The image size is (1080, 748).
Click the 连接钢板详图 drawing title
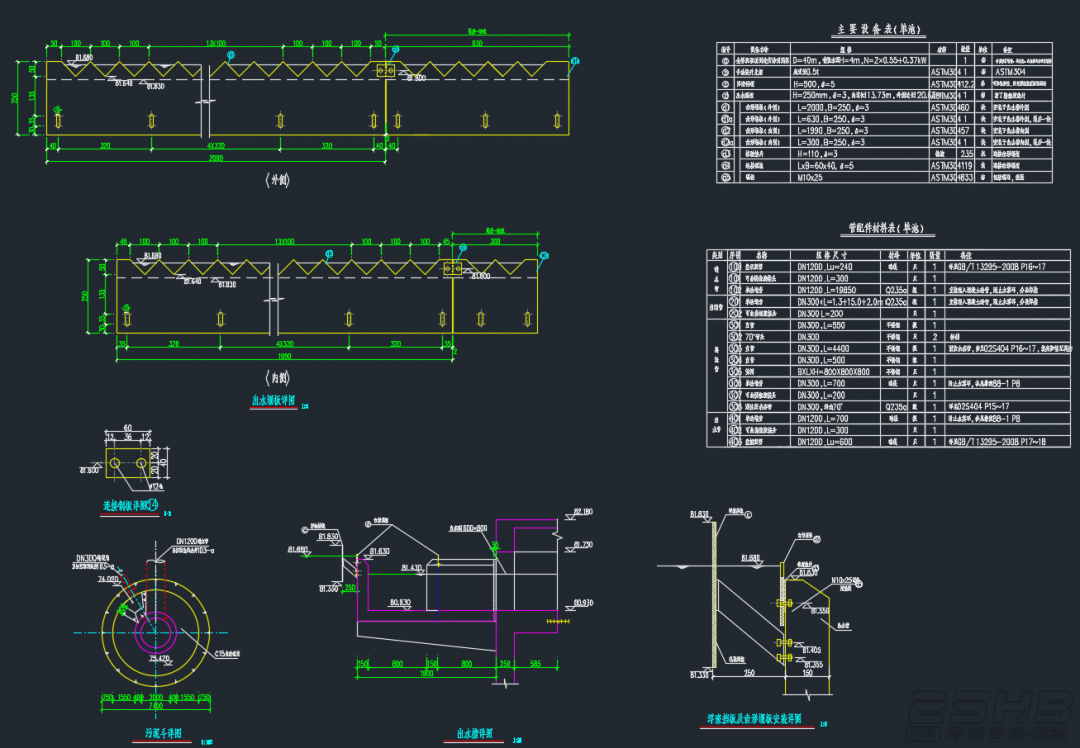point(130,506)
